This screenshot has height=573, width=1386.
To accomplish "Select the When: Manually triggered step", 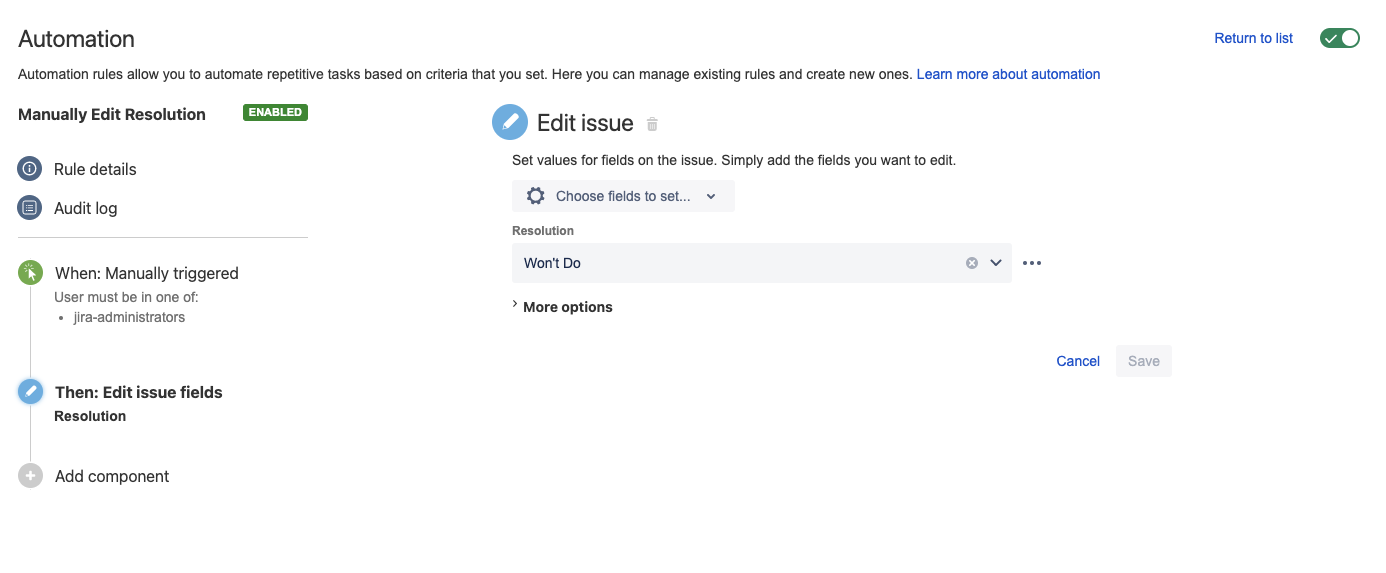I will point(147,273).
